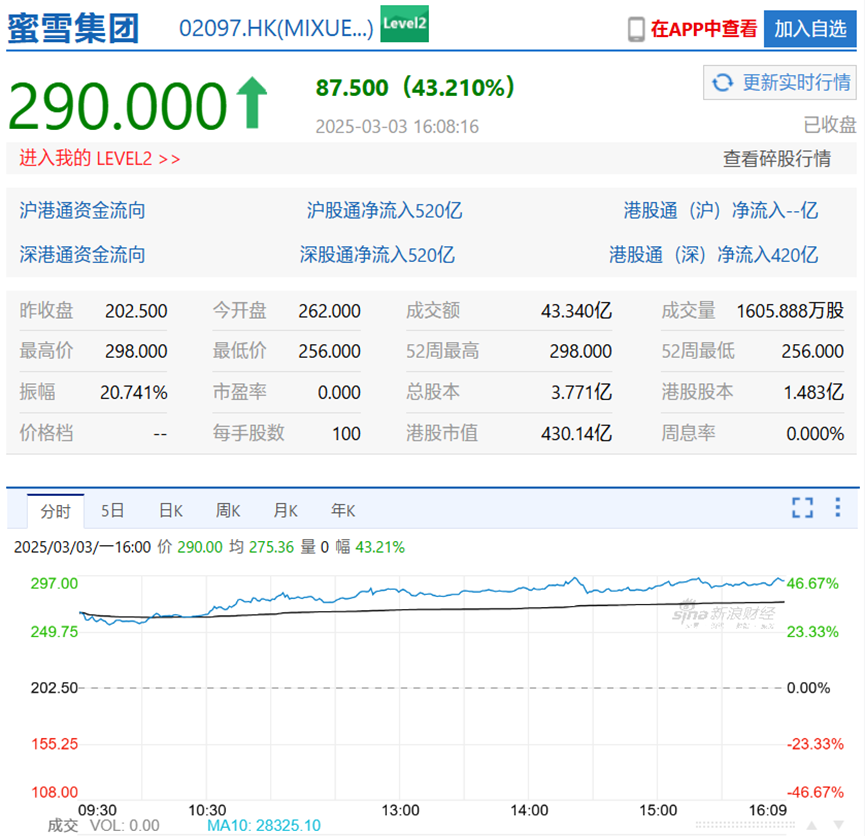Click the MA10: 28325.10 indicator label
The image size is (865, 836).
264,826
